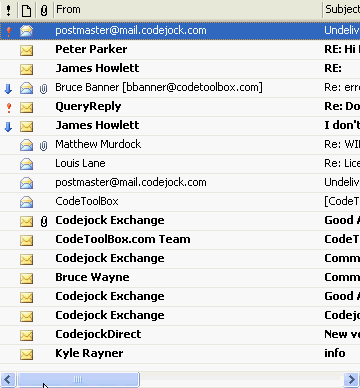Click the envelope icon beside CodejockDirect

26,335
